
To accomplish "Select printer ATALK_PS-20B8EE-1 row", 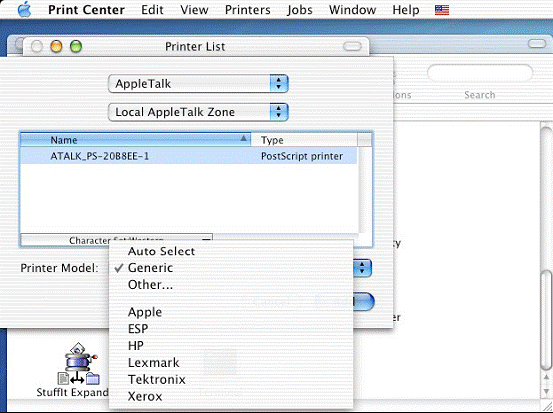I will (x=189, y=156).
